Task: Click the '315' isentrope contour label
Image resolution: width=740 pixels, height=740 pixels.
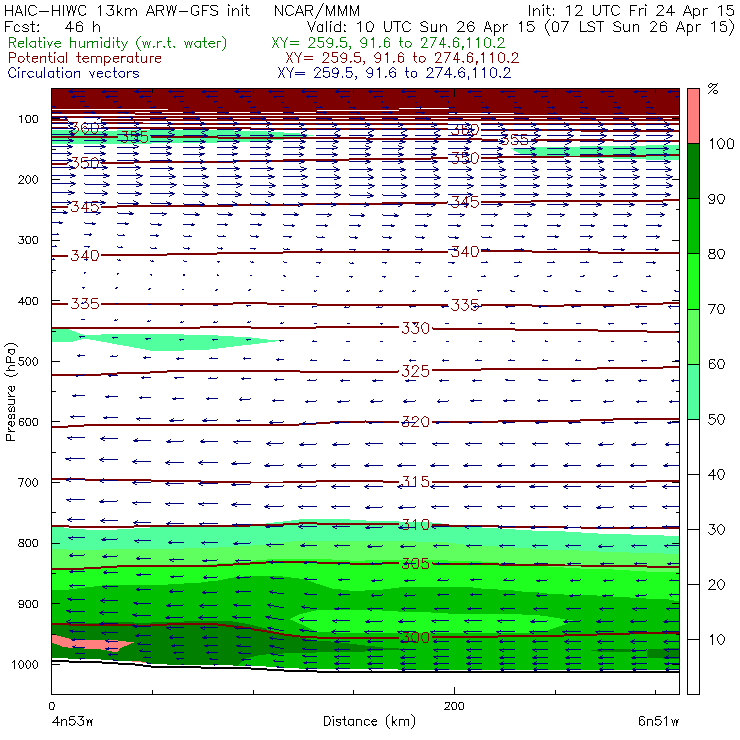Action: [415, 481]
